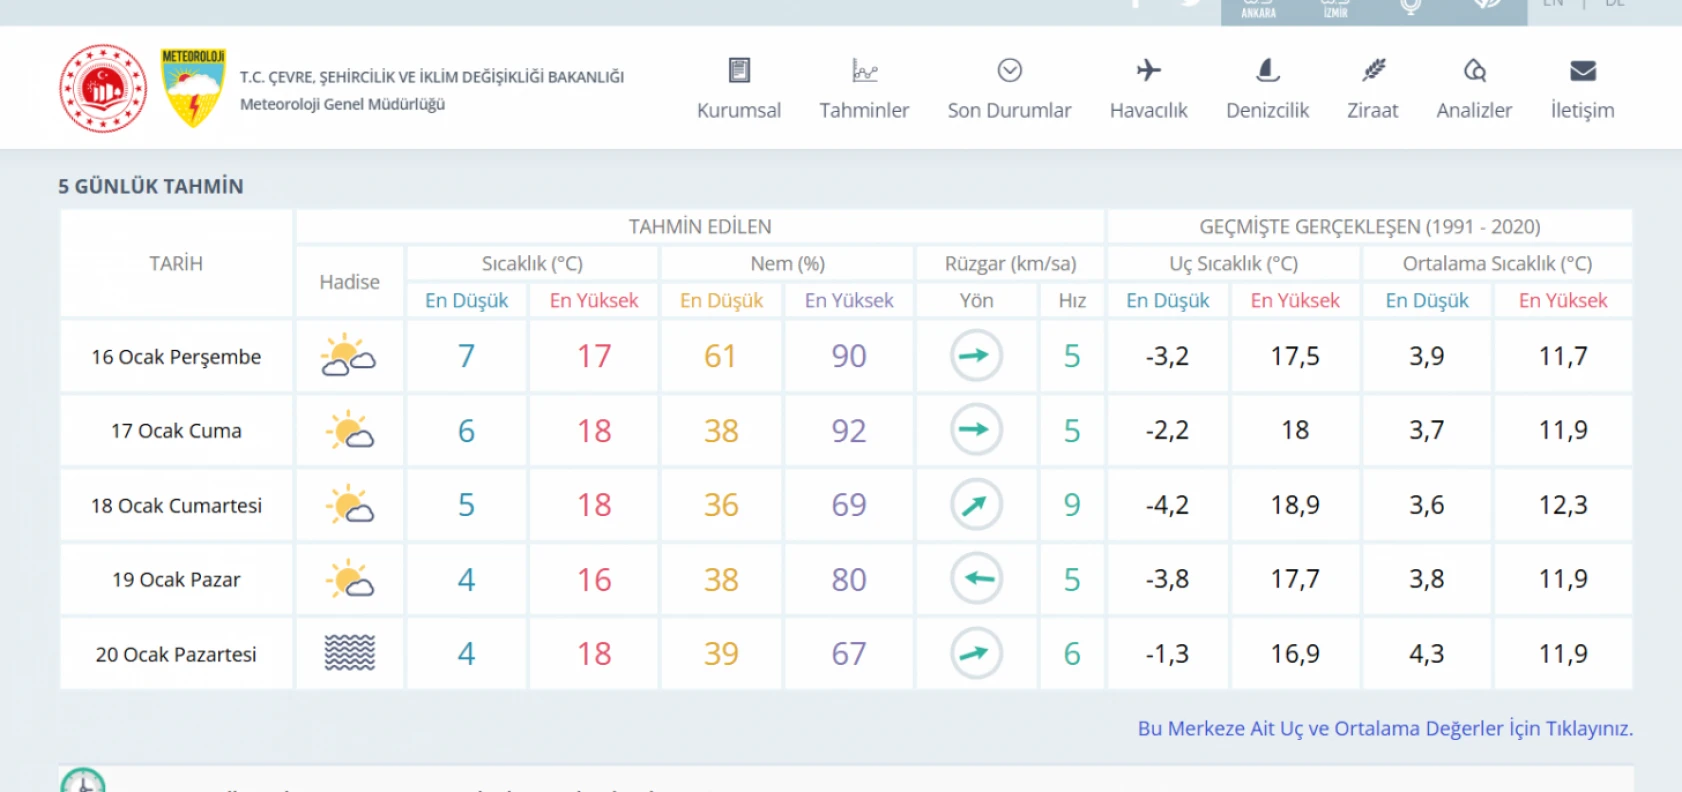
Task: Click the ministry emblem logo
Action: click(103, 88)
